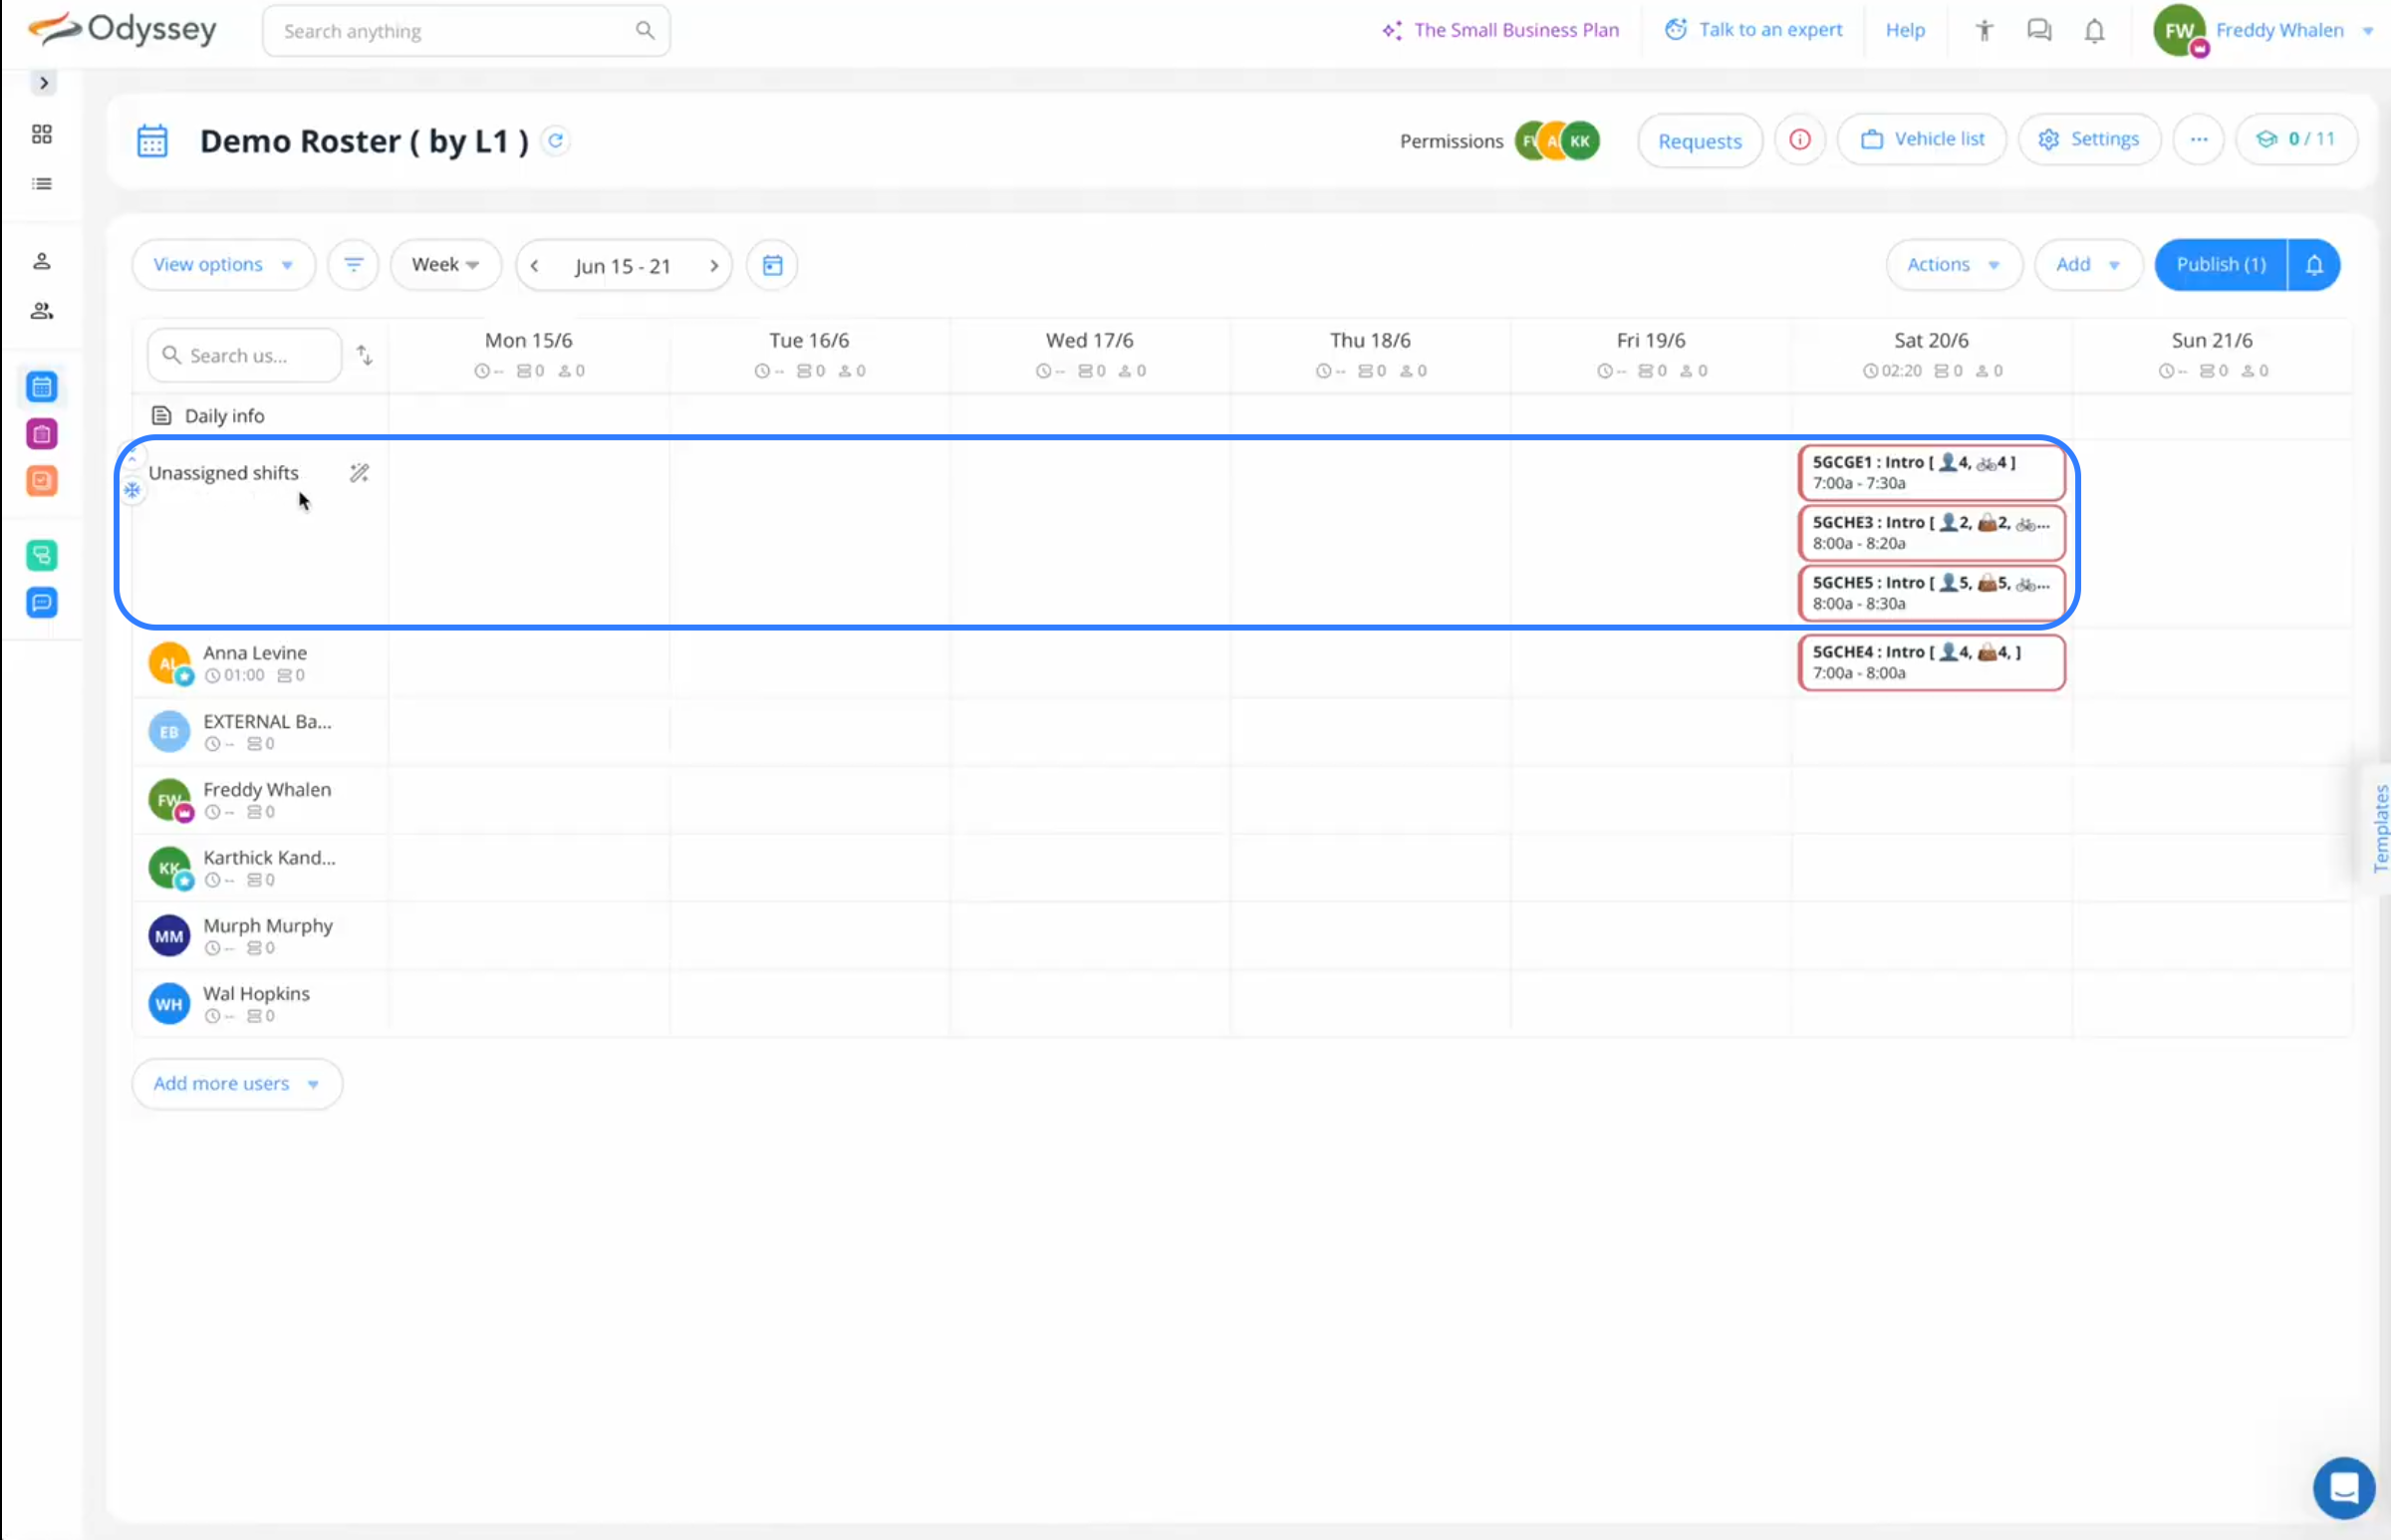Open the View options dropdown
2391x1540 pixels.
click(x=223, y=265)
